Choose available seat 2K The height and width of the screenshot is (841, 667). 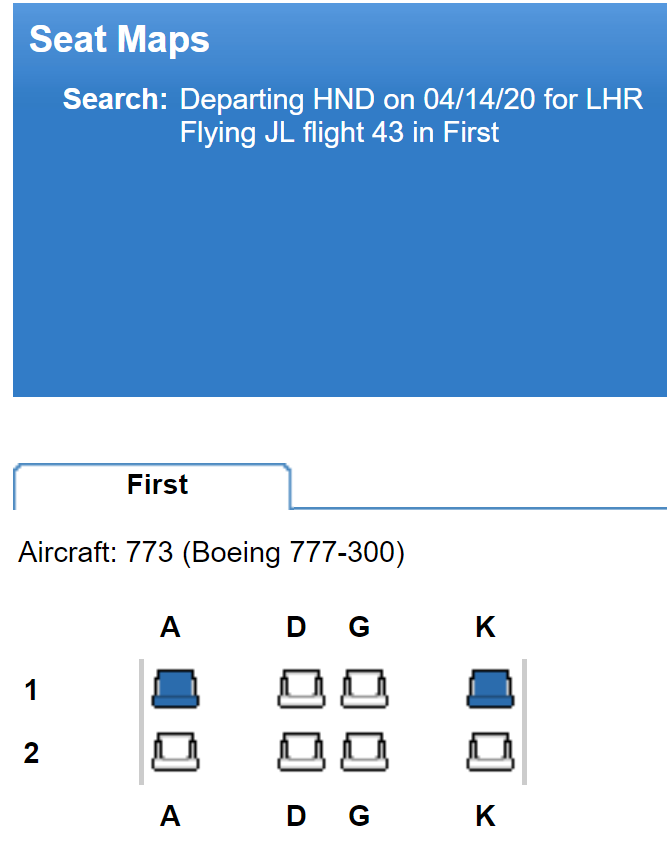(x=491, y=752)
